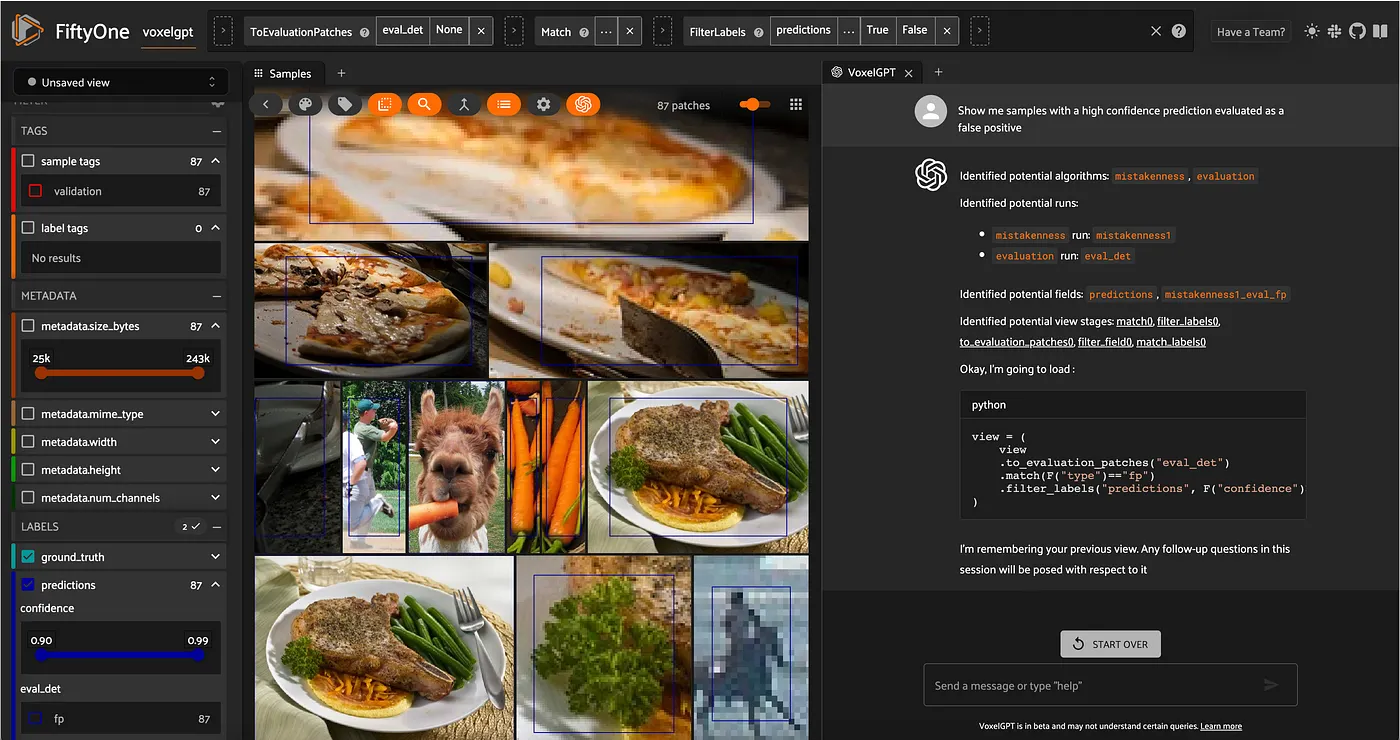Open the Learn more link

[1221, 726]
